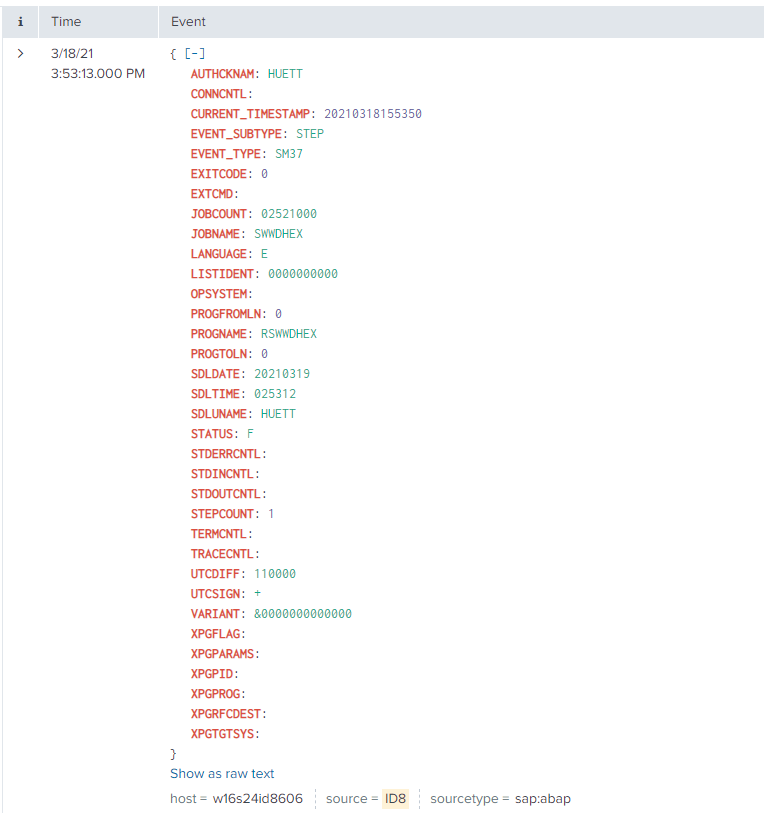Select the highlighted source value ID8
This screenshot has width=764, height=813.
396,799
